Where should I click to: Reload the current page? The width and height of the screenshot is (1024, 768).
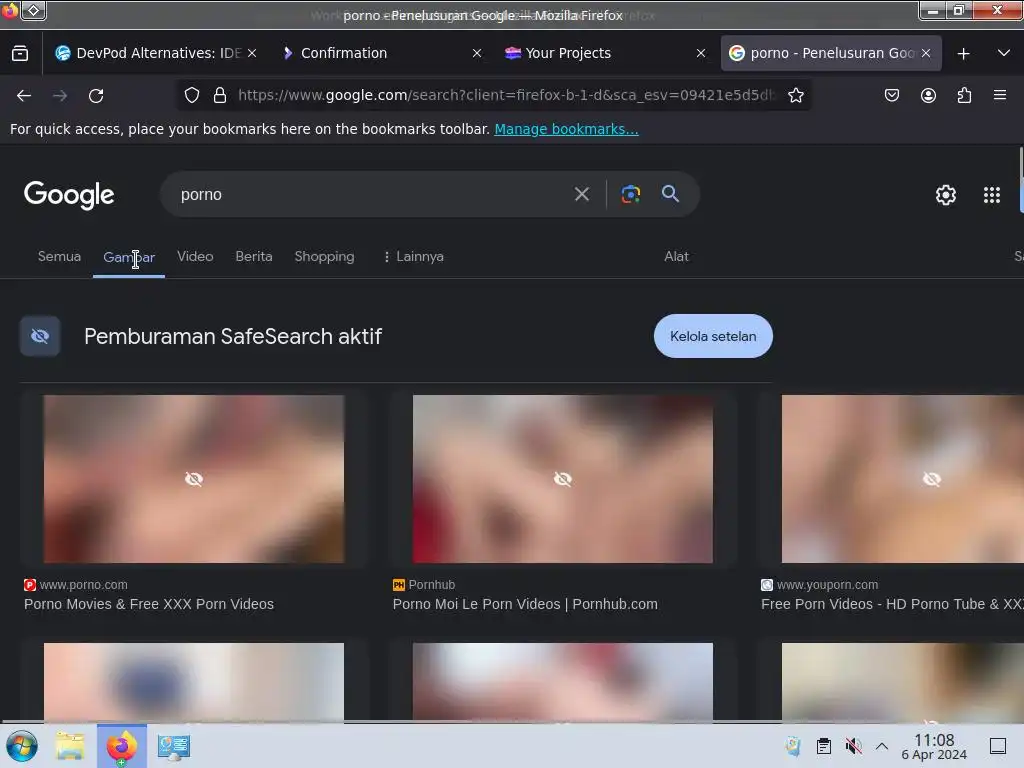[x=96, y=95]
